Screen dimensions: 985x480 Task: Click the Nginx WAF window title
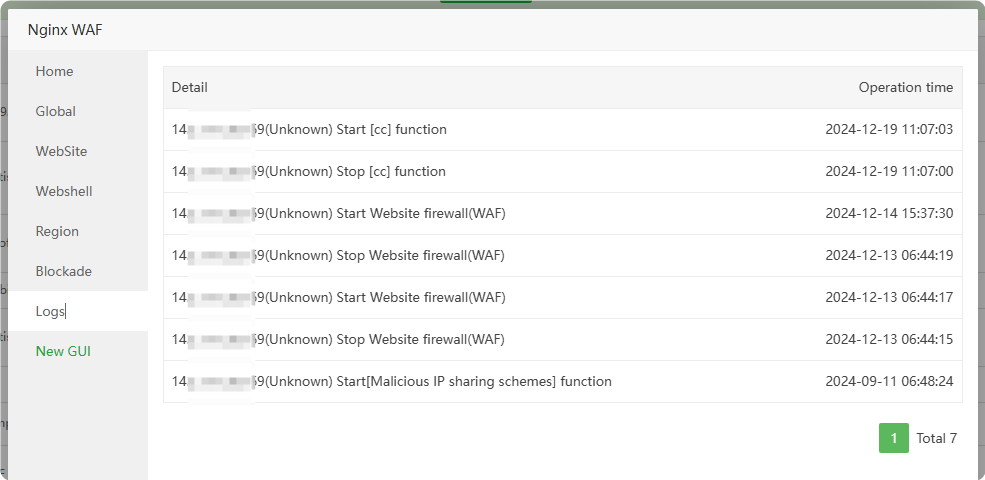click(x=65, y=30)
